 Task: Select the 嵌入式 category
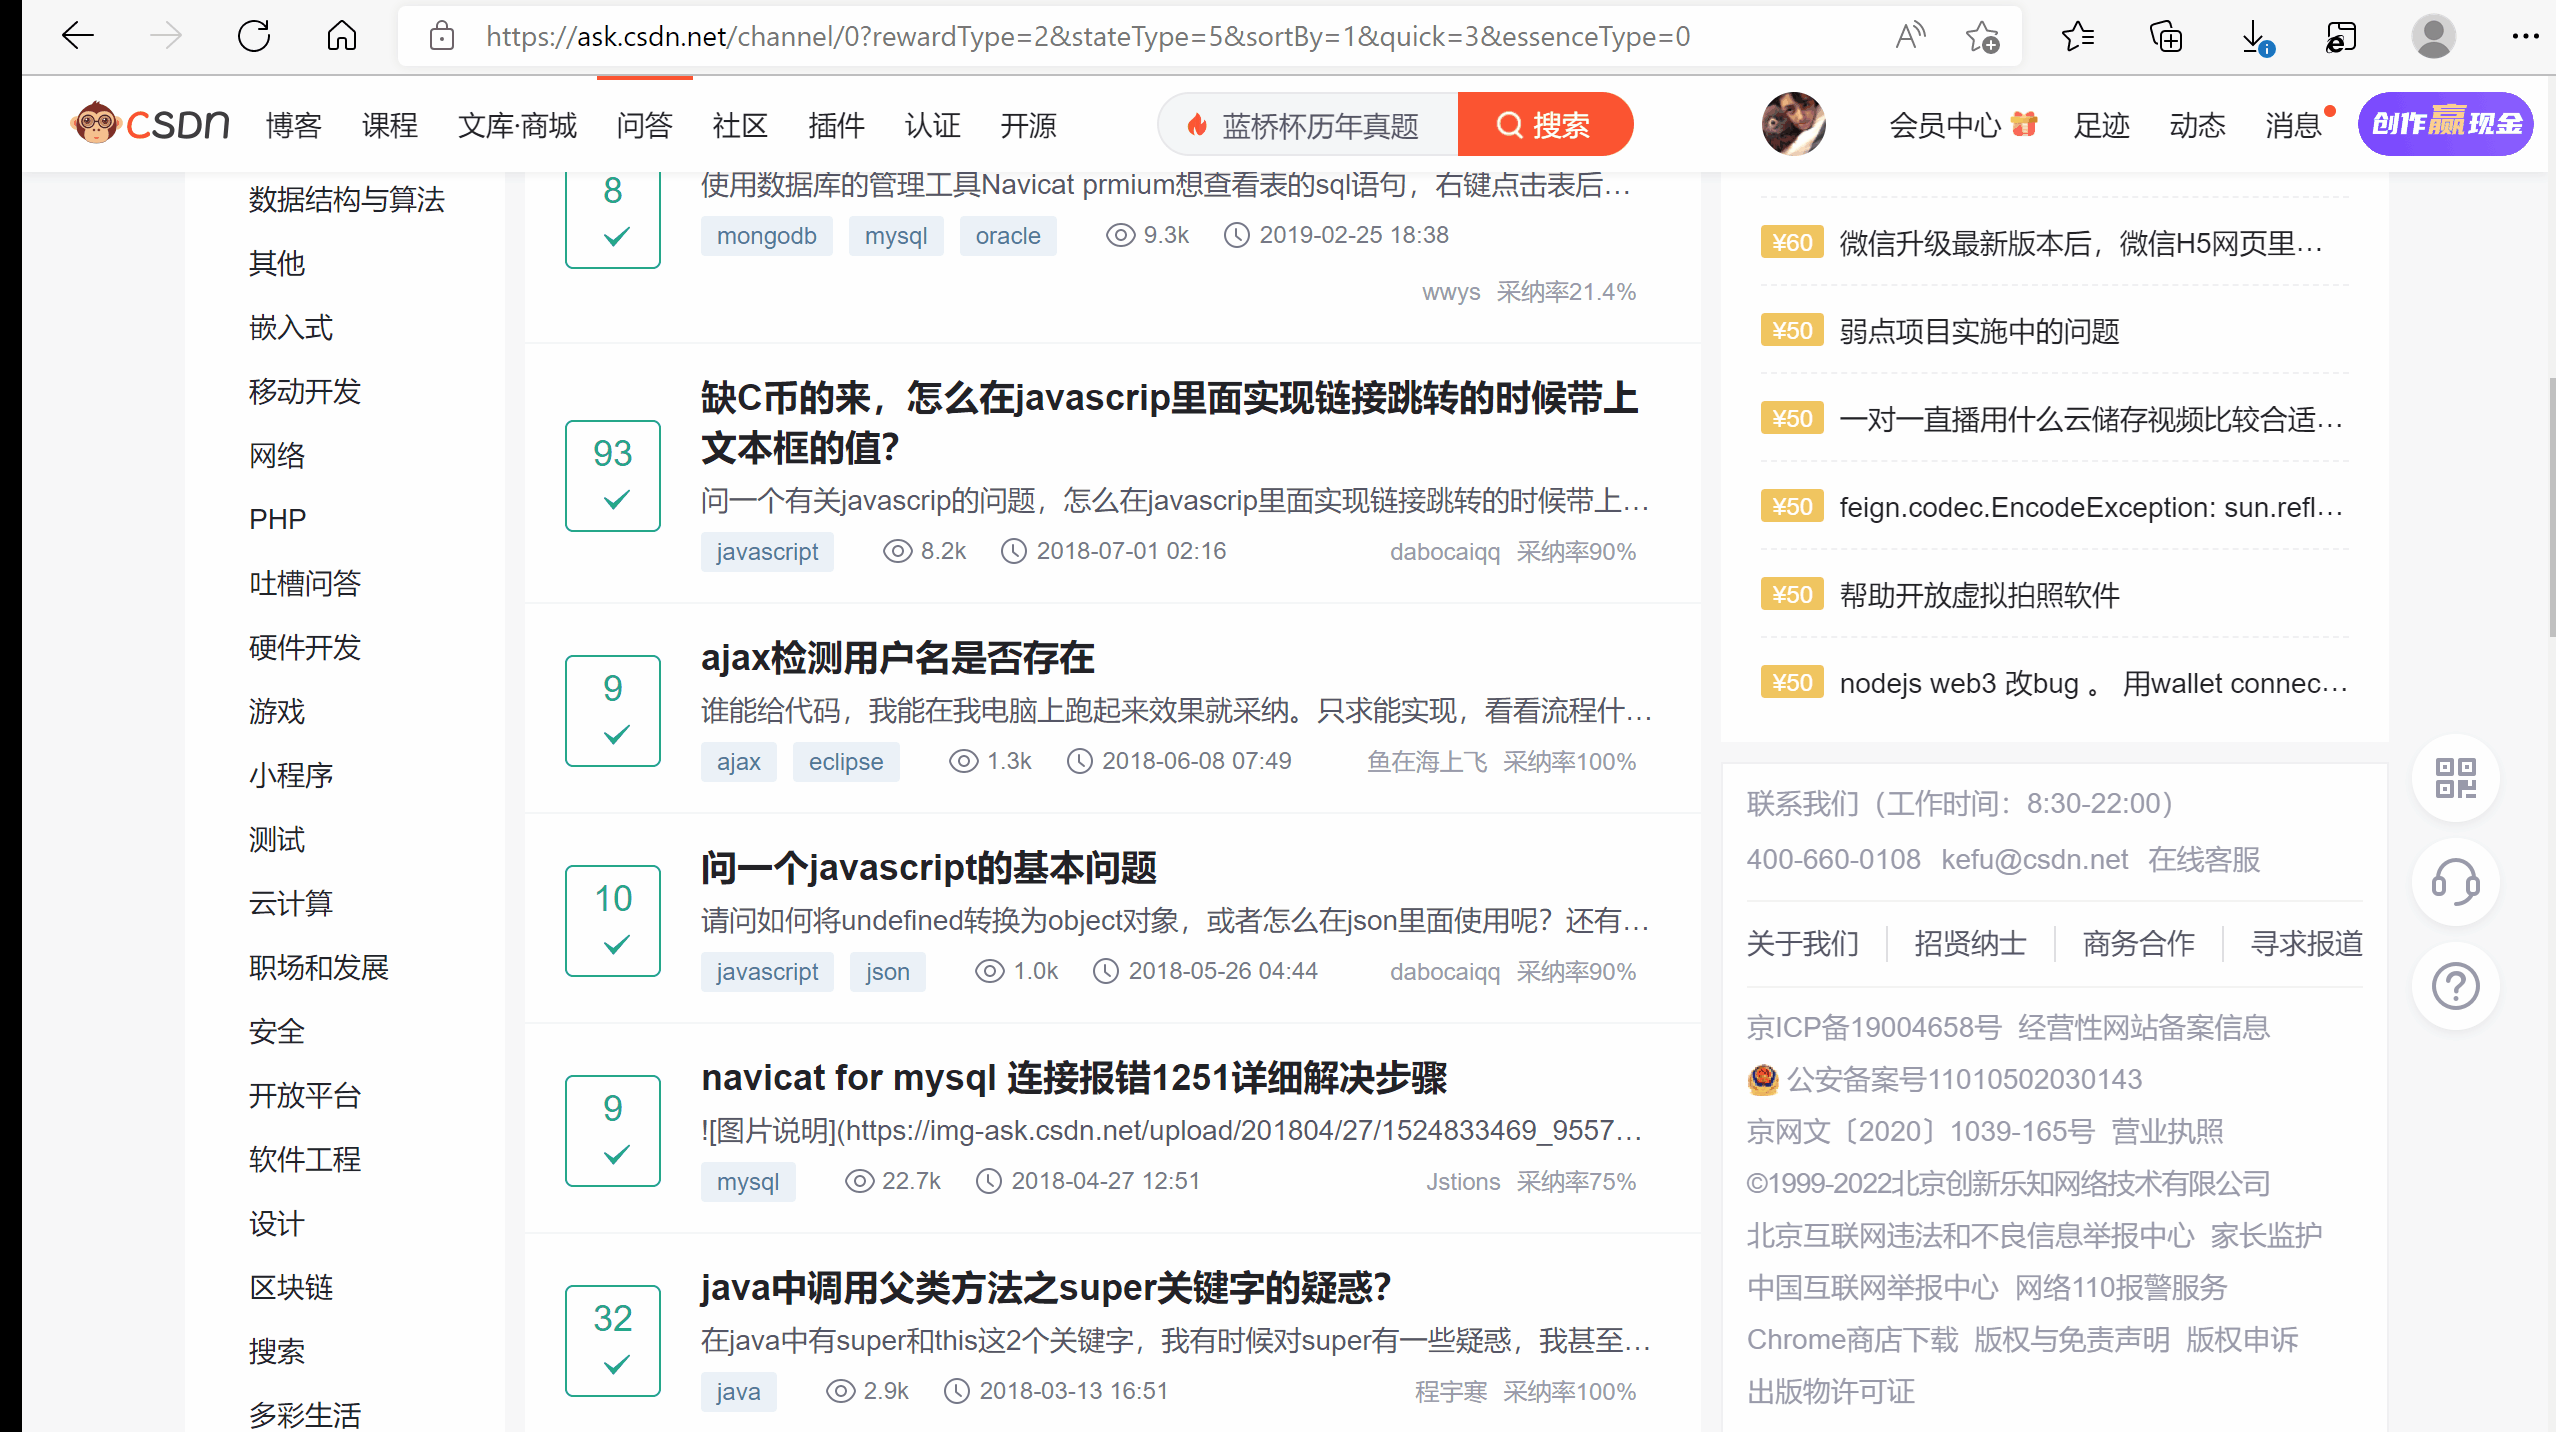point(290,327)
